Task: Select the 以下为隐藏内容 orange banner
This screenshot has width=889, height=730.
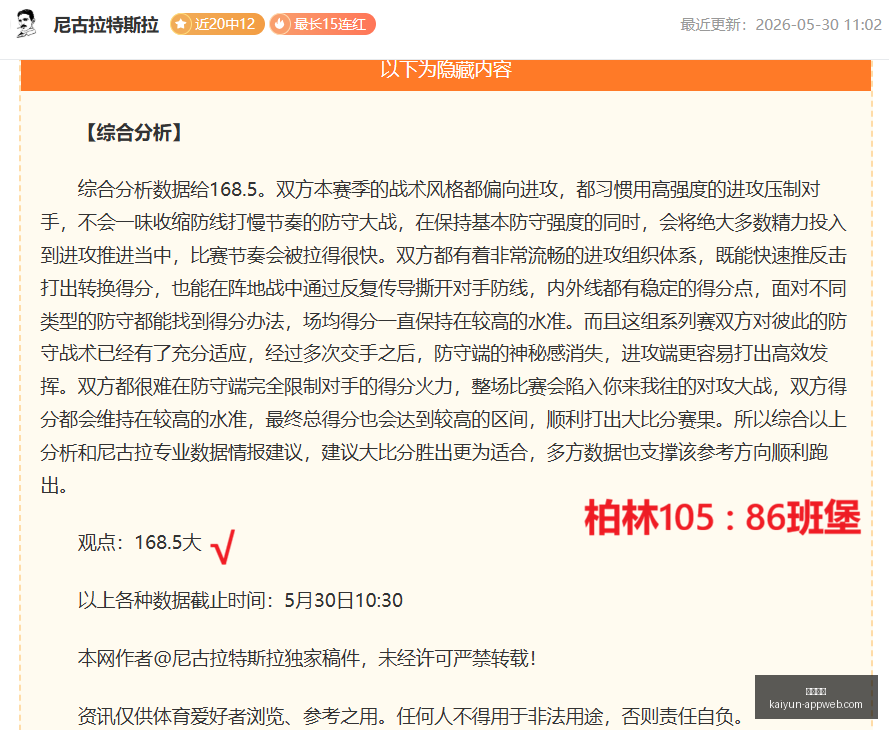Action: (x=446, y=74)
